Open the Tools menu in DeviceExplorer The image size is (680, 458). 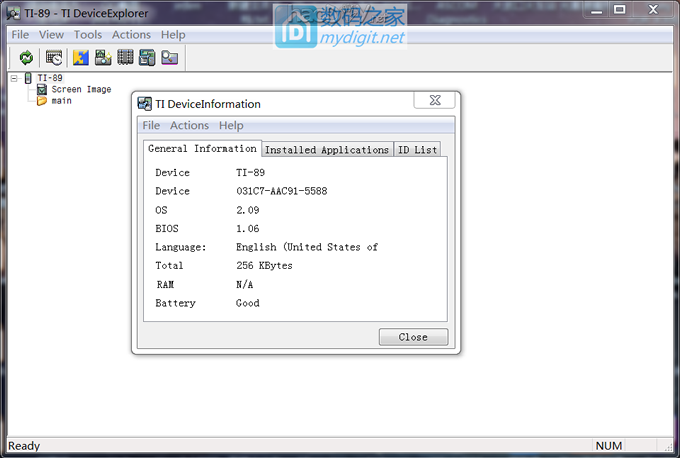(88, 35)
